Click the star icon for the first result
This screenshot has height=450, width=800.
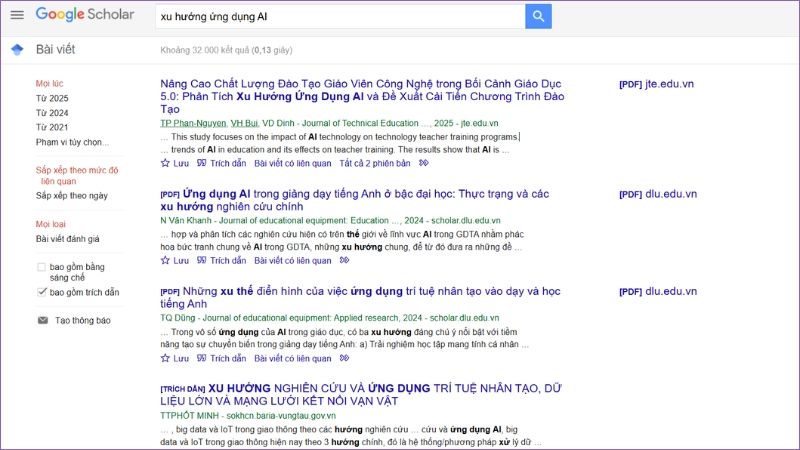165,163
